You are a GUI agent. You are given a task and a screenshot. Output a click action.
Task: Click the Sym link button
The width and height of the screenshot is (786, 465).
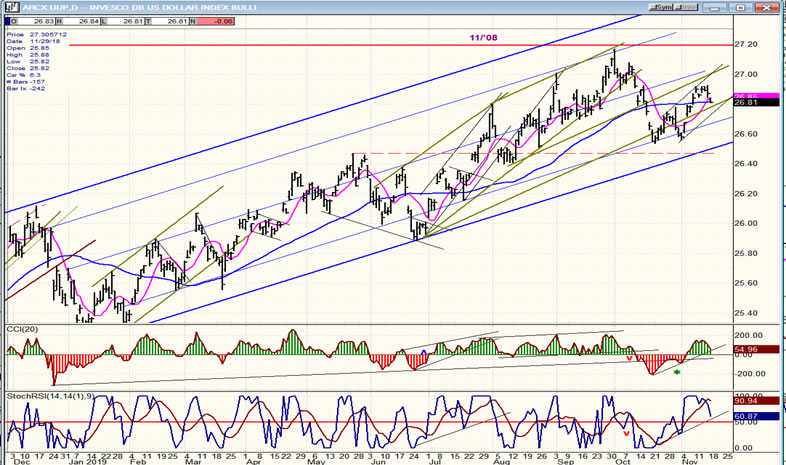[x=661, y=7]
